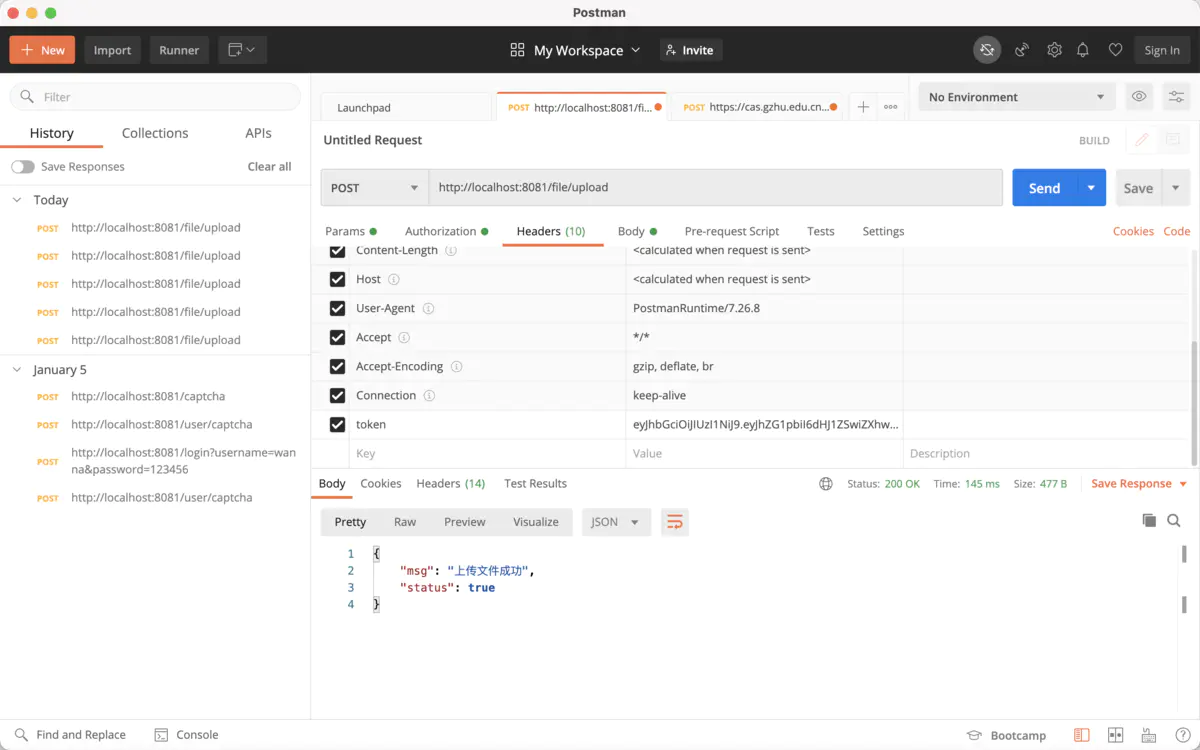
Task: Click the offline sync status icon
Action: (x=987, y=50)
